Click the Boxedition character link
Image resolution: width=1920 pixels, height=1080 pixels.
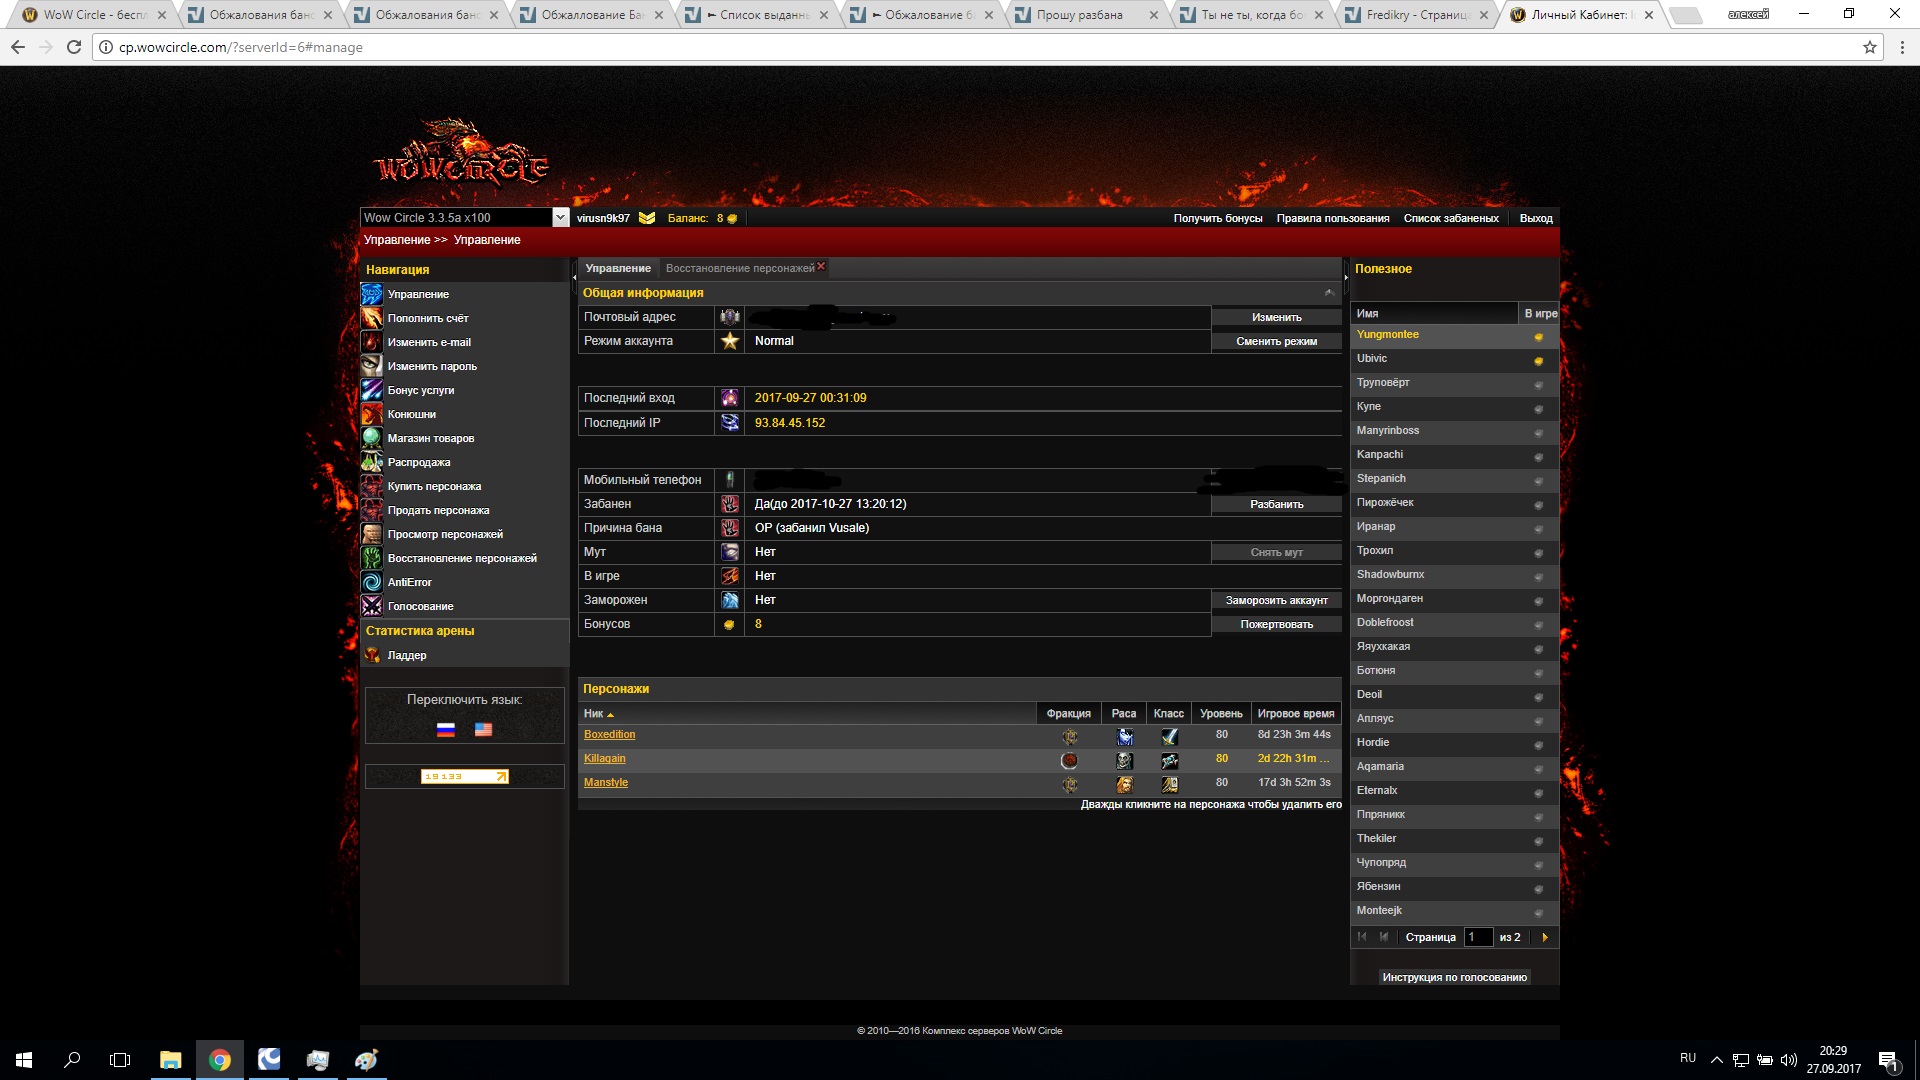tap(609, 735)
